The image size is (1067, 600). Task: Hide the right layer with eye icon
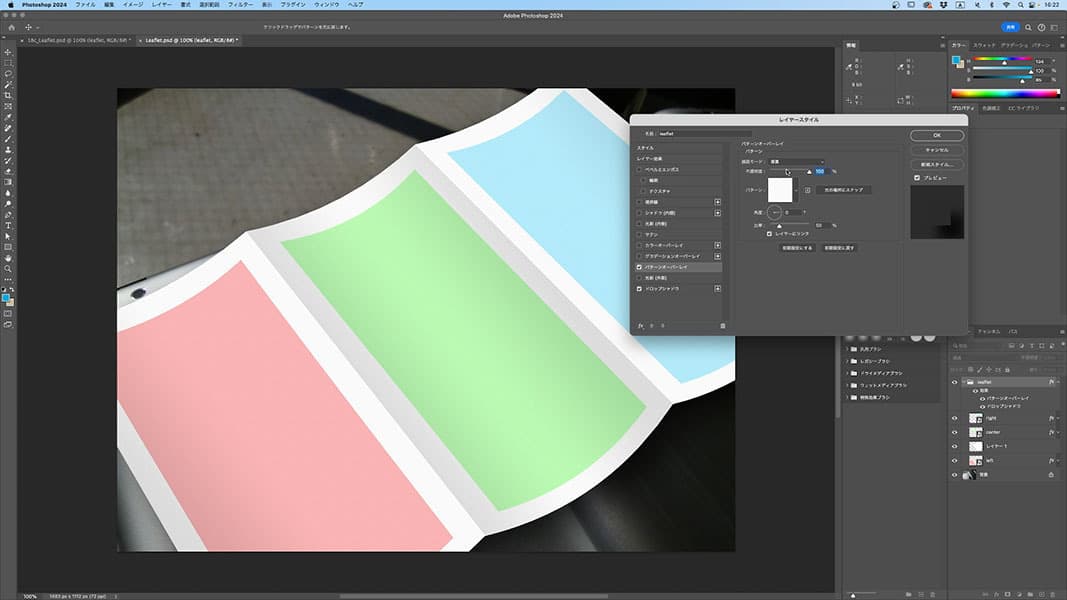click(954, 418)
